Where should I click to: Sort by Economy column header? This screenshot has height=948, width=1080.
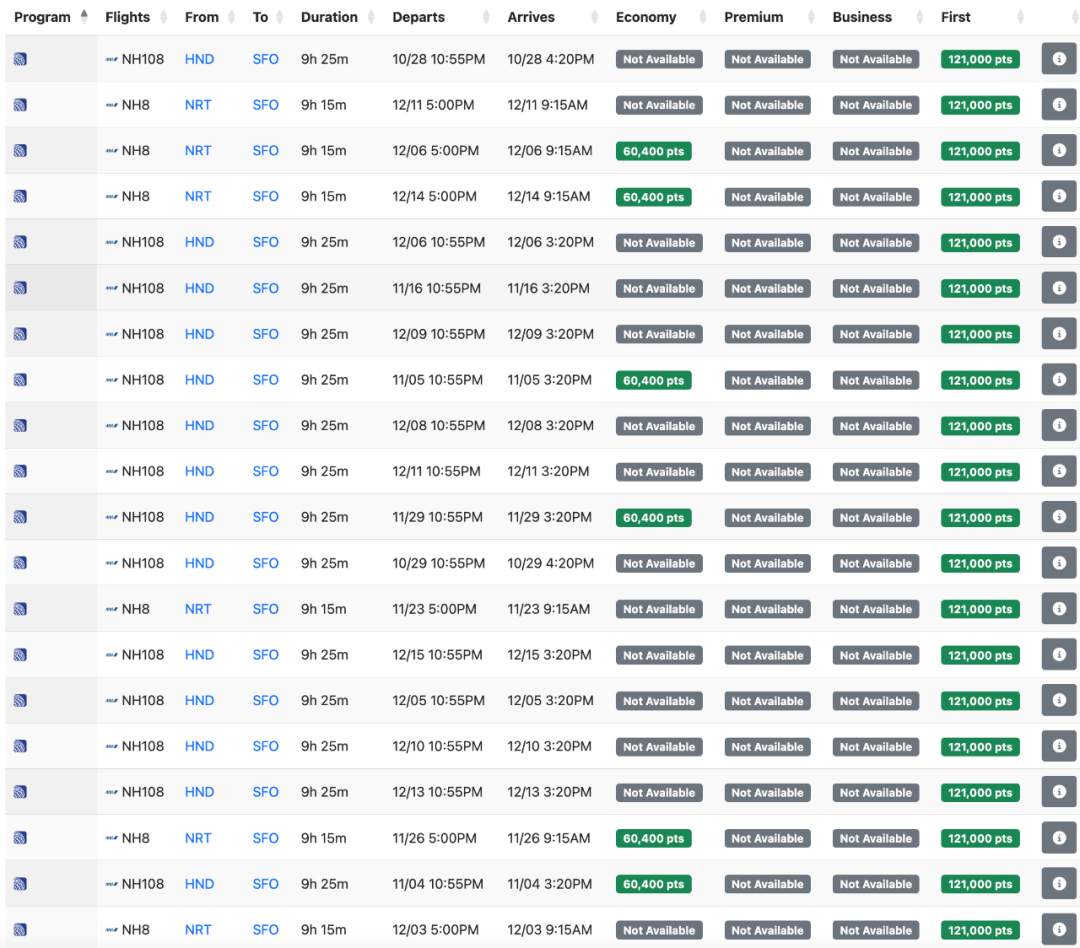point(646,17)
